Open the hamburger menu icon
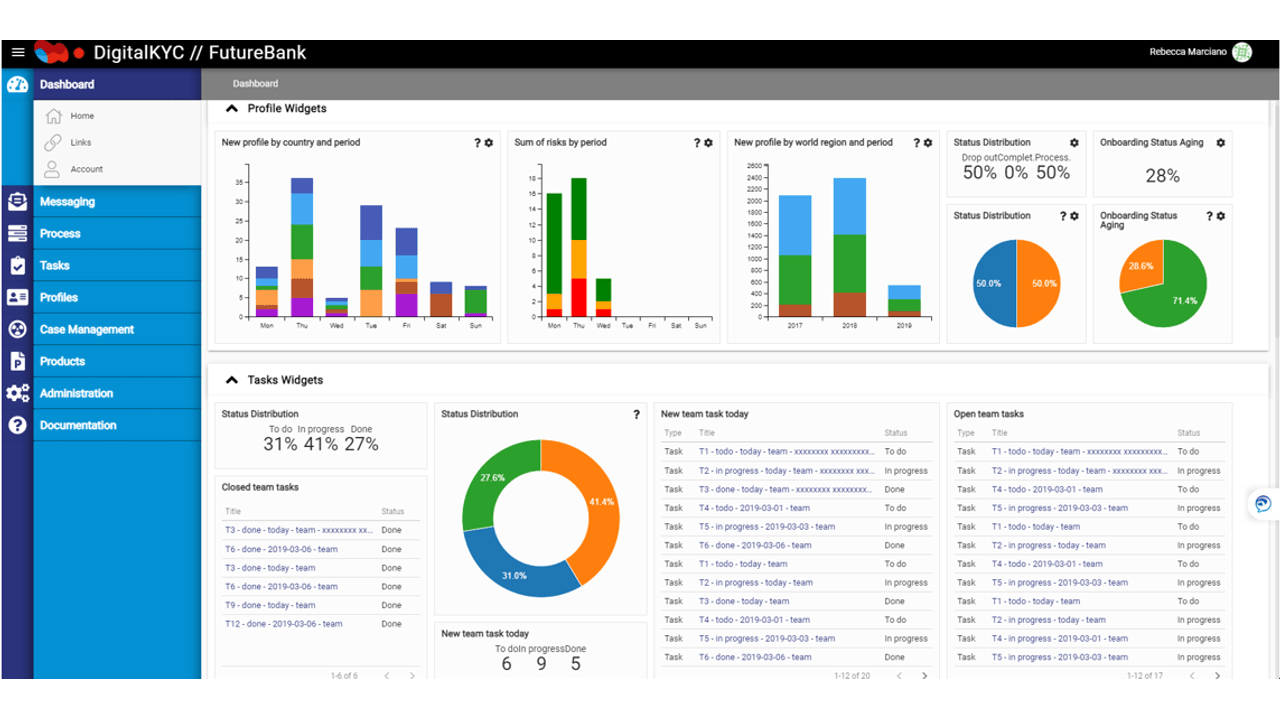 click(18, 53)
